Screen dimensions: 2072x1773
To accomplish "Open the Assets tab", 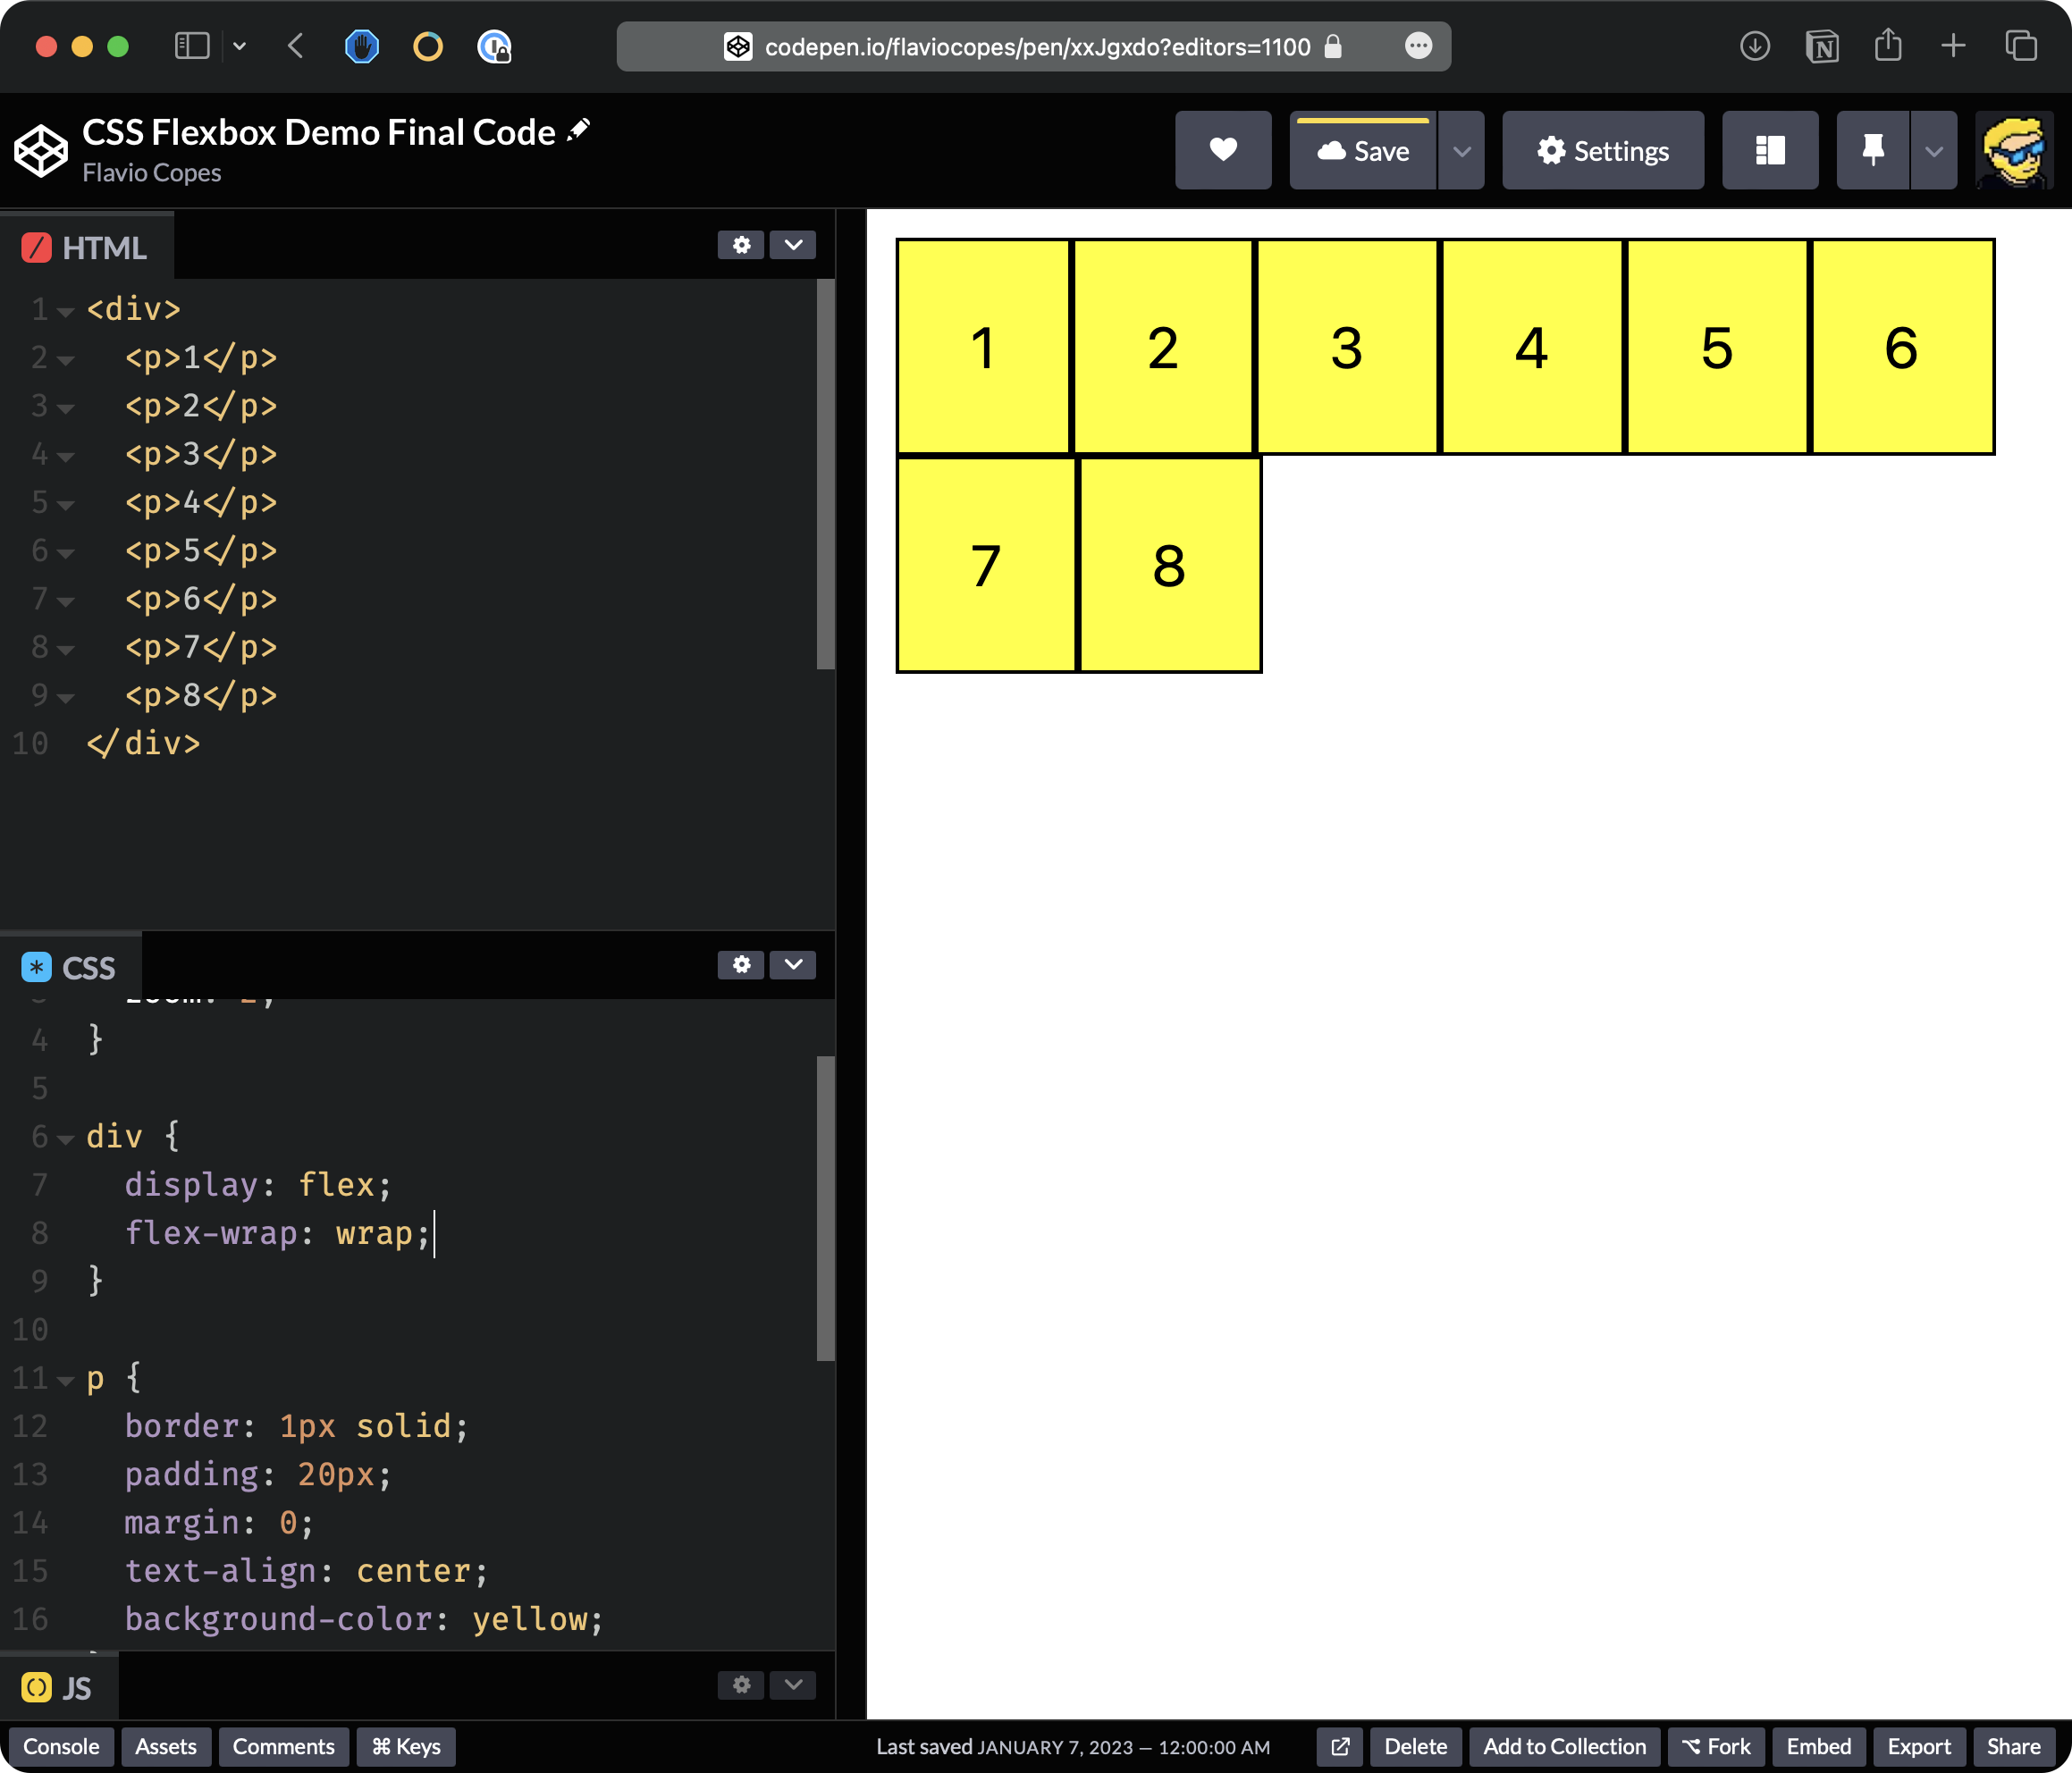I will (x=165, y=1746).
